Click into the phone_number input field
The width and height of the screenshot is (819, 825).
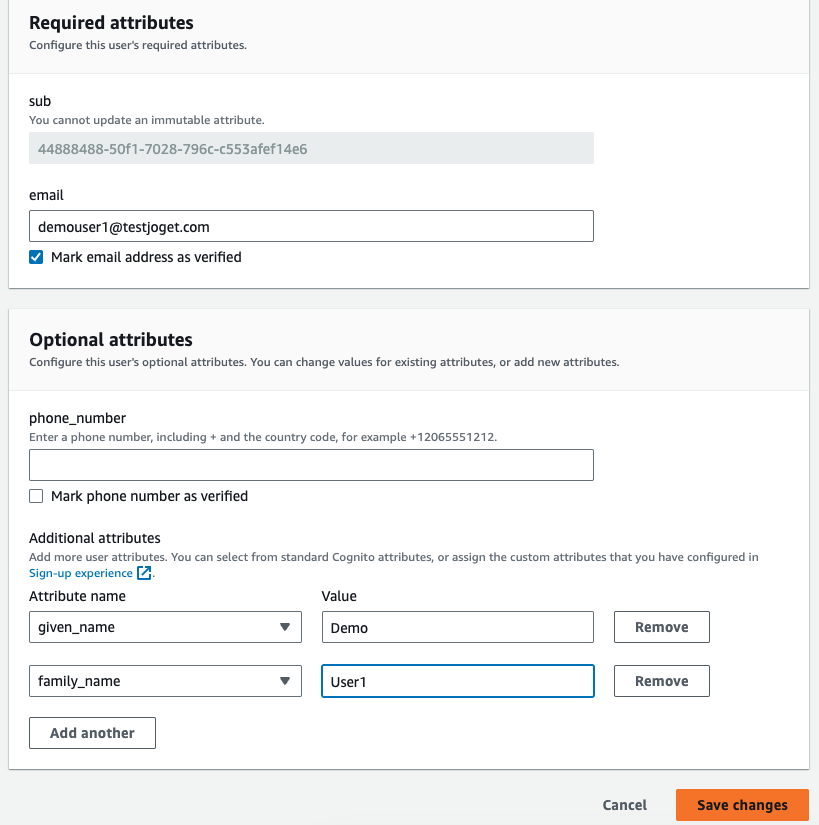311,466
